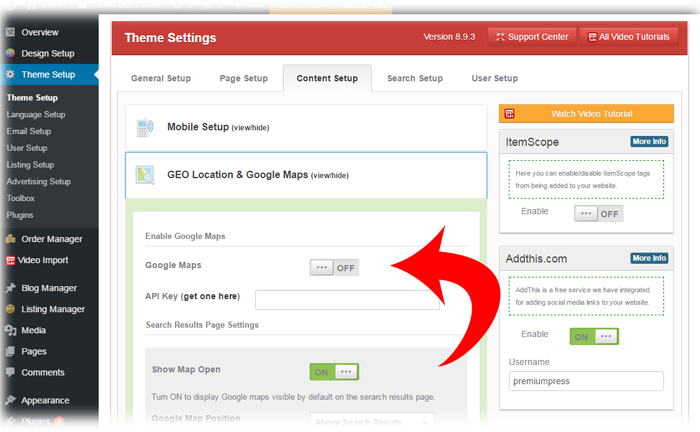Click the ItemScope More Info button

(649, 142)
